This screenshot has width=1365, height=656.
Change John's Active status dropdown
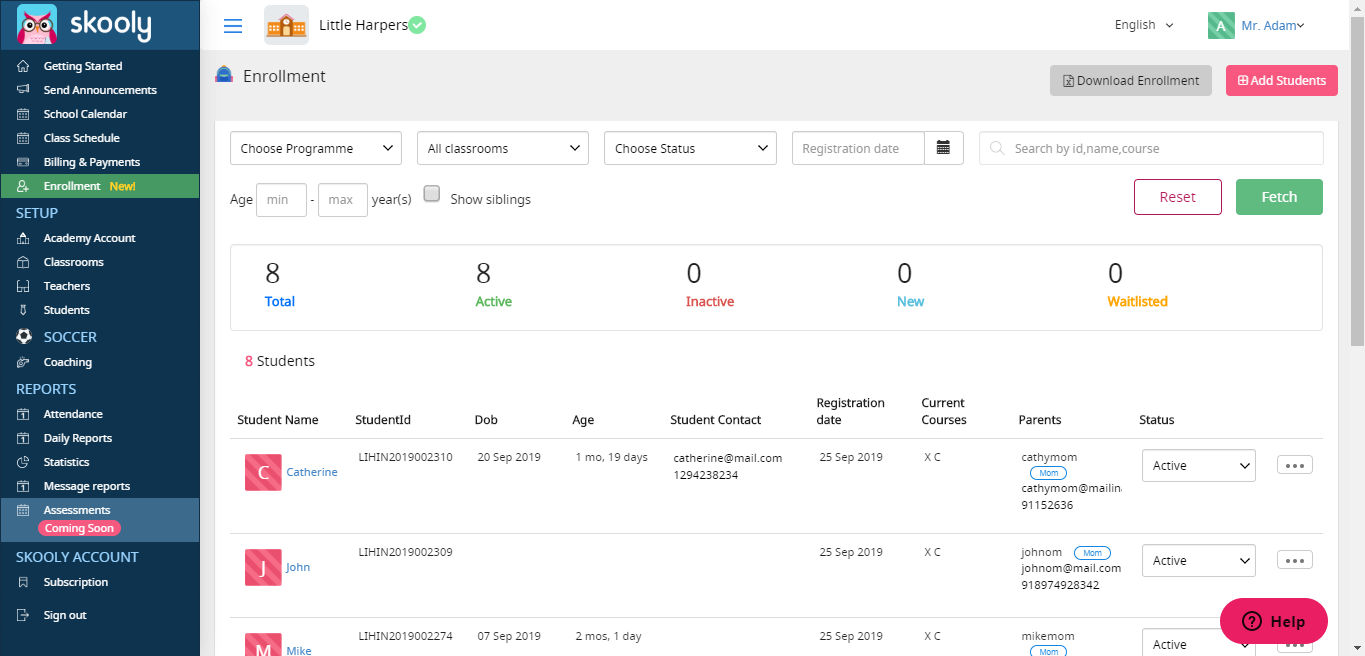click(x=1198, y=560)
